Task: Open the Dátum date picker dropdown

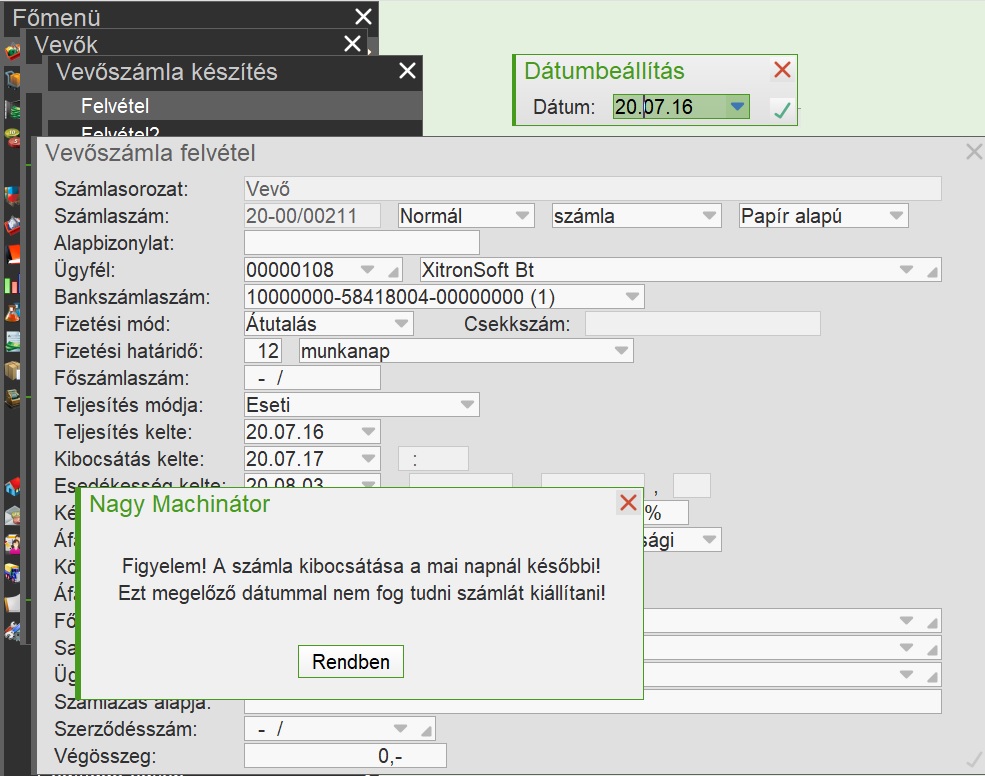Action: (737, 107)
